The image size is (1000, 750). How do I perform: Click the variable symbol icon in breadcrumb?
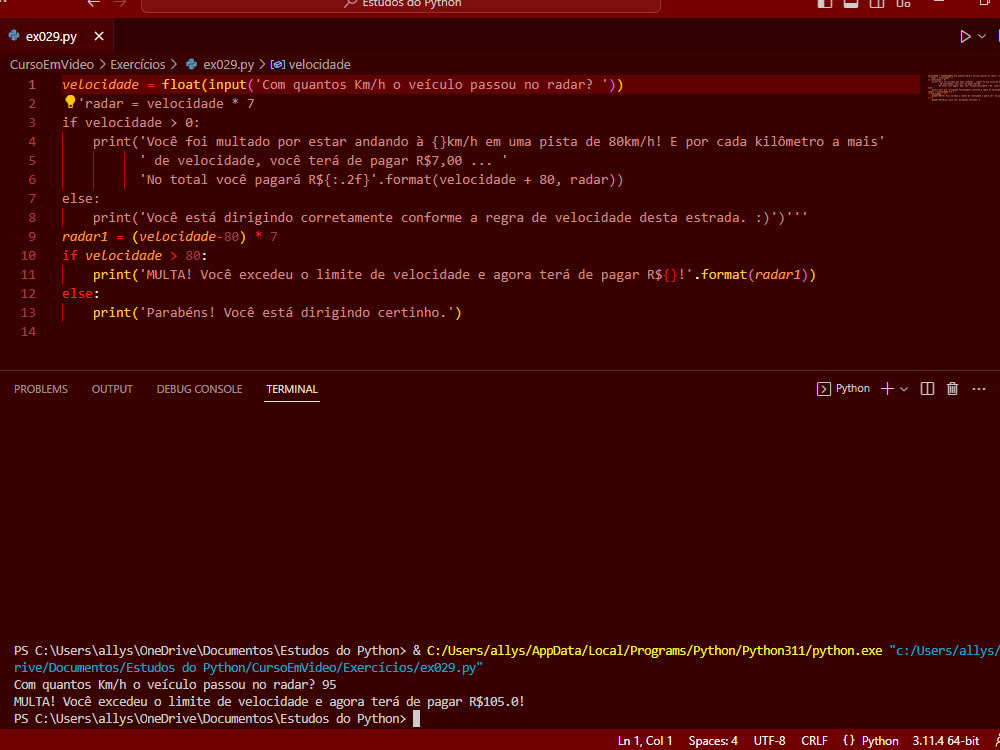click(x=277, y=64)
